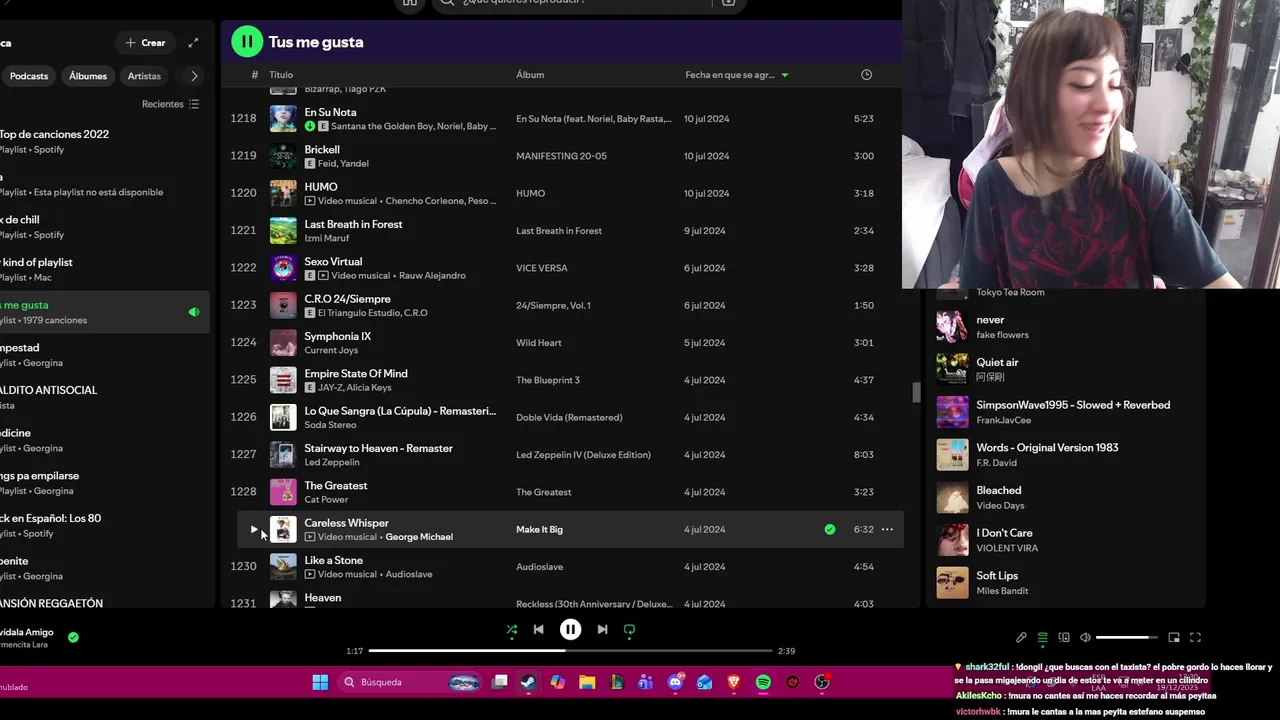
Task: Pause playback using the green header button
Action: (246, 42)
